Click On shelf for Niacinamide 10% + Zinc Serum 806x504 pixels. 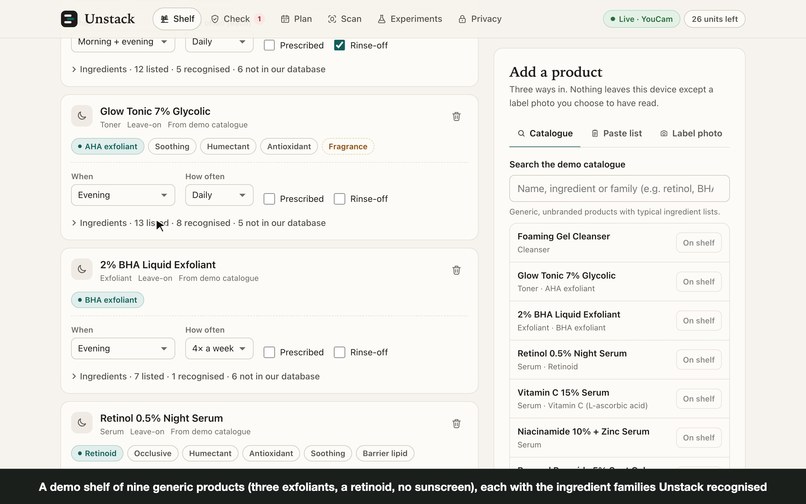699,438
